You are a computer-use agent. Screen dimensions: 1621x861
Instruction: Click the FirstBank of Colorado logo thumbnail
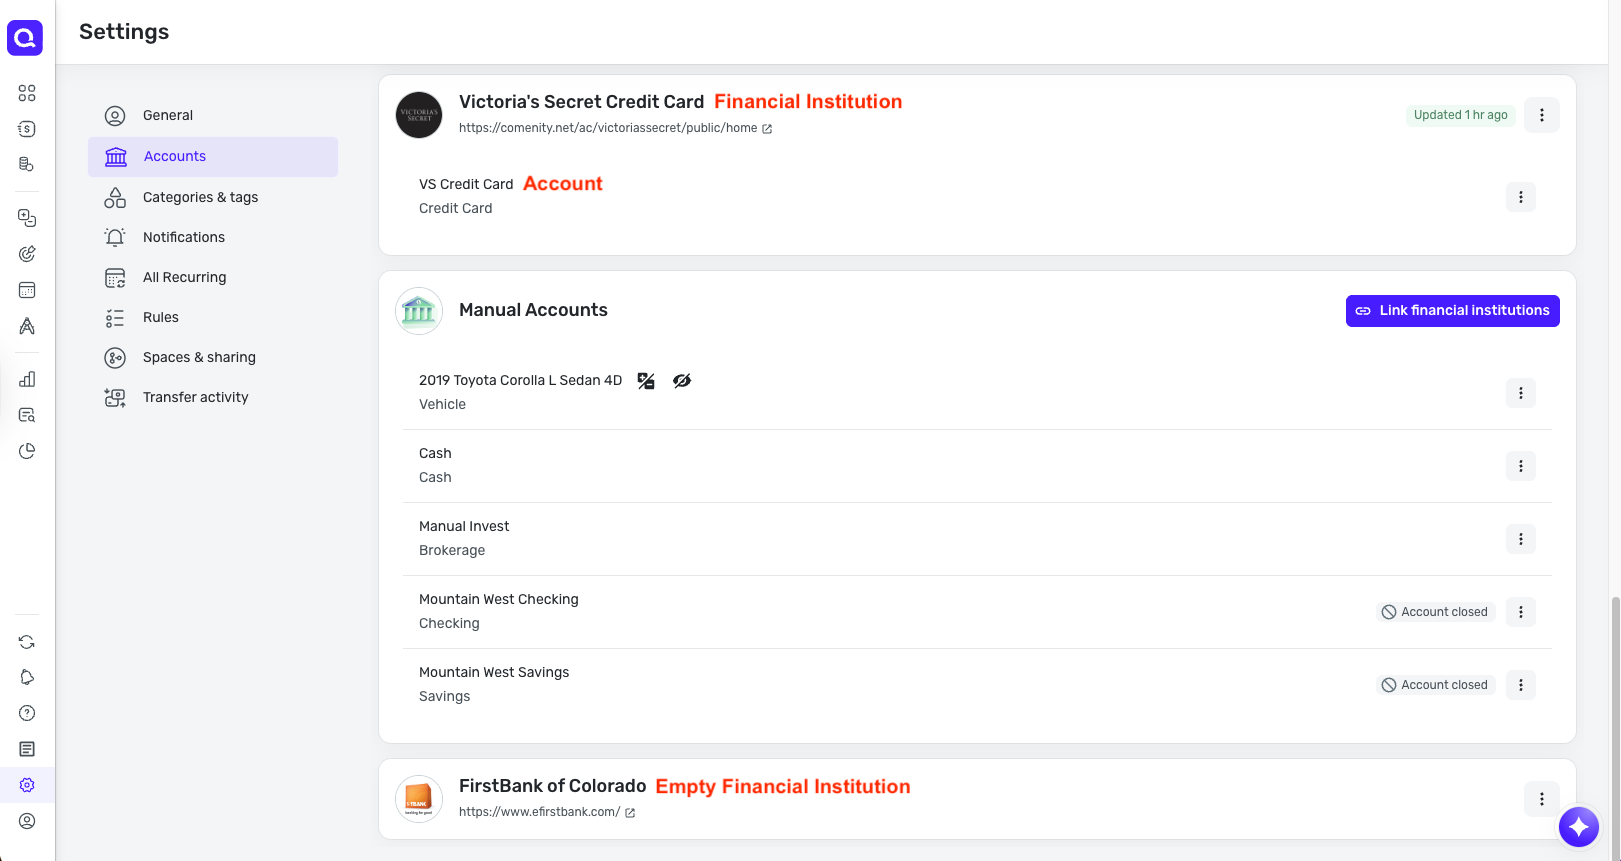point(419,799)
